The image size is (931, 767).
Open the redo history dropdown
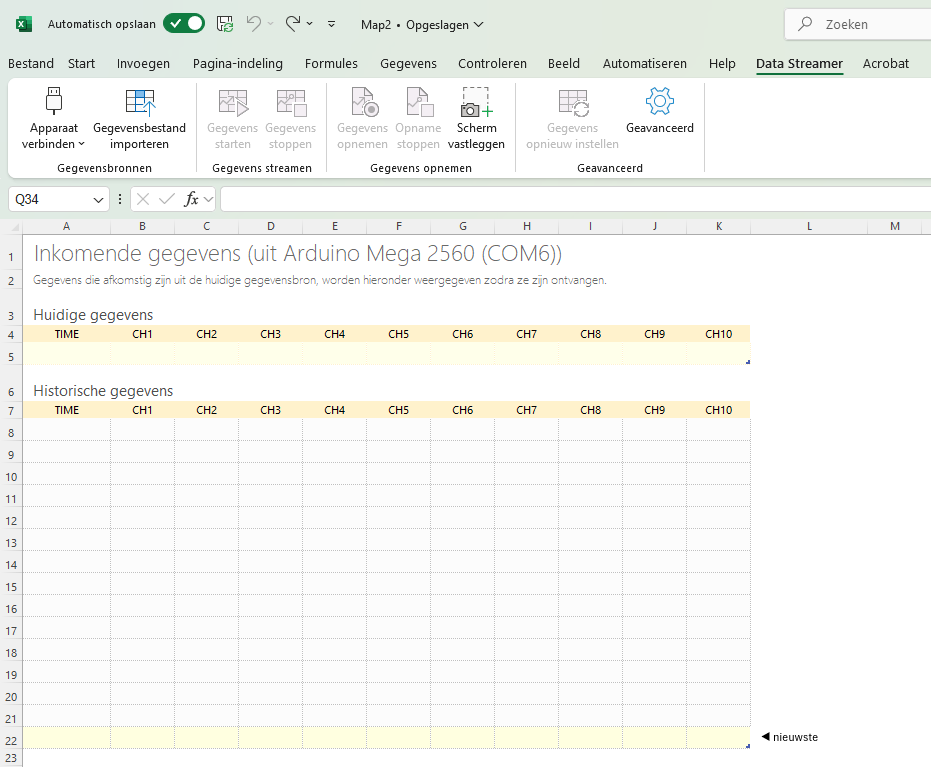[x=309, y=24]
